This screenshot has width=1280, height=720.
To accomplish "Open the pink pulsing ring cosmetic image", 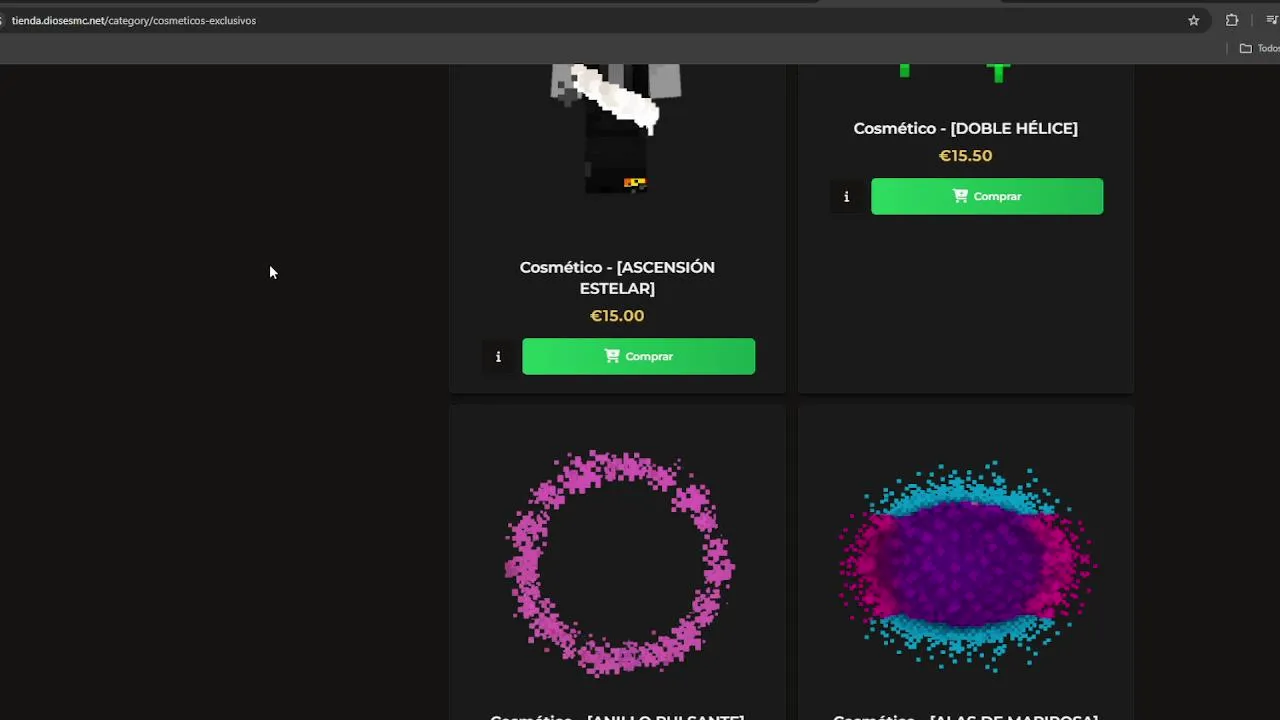I will [618, 563].
